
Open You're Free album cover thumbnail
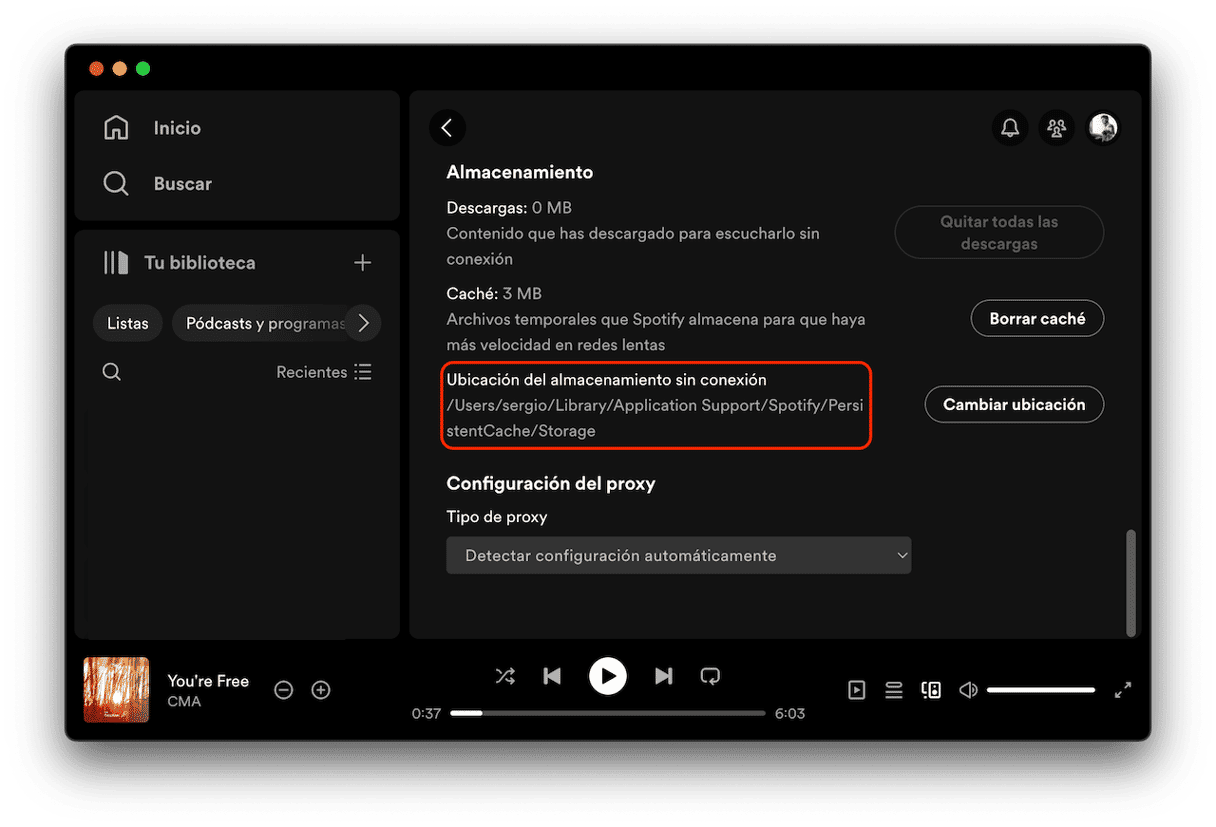116,689
